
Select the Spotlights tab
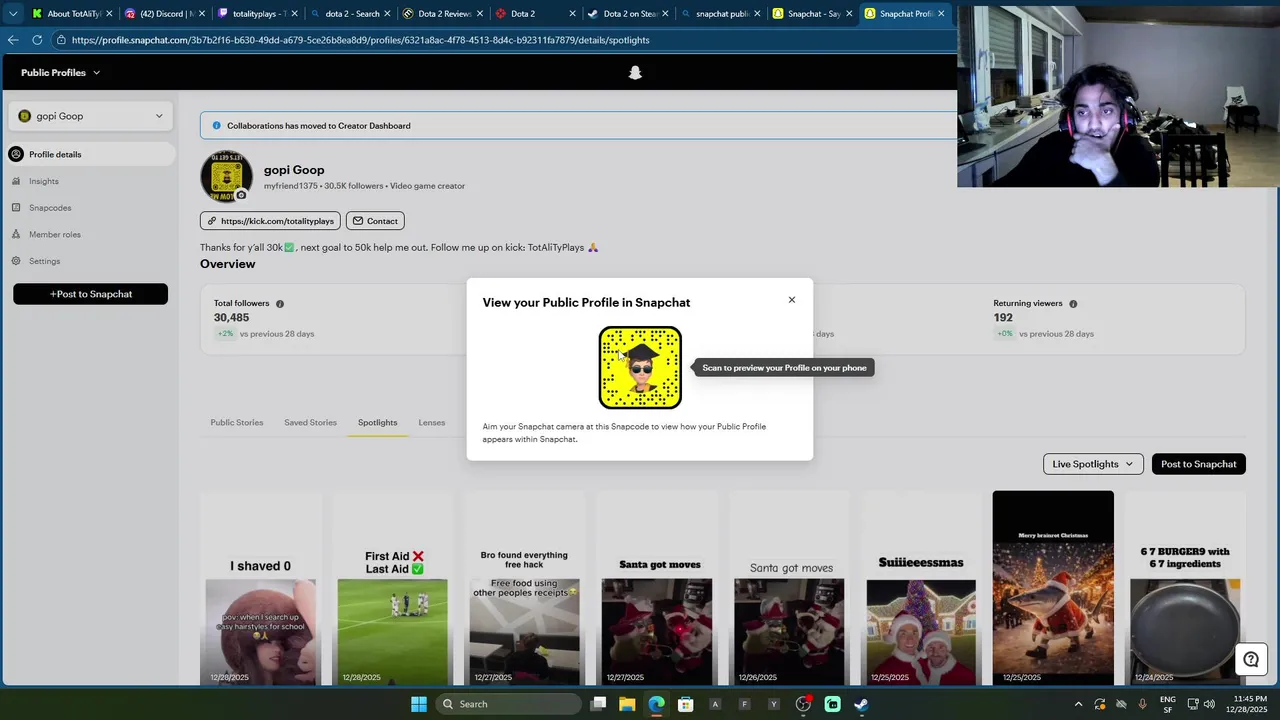click(378, 423)
